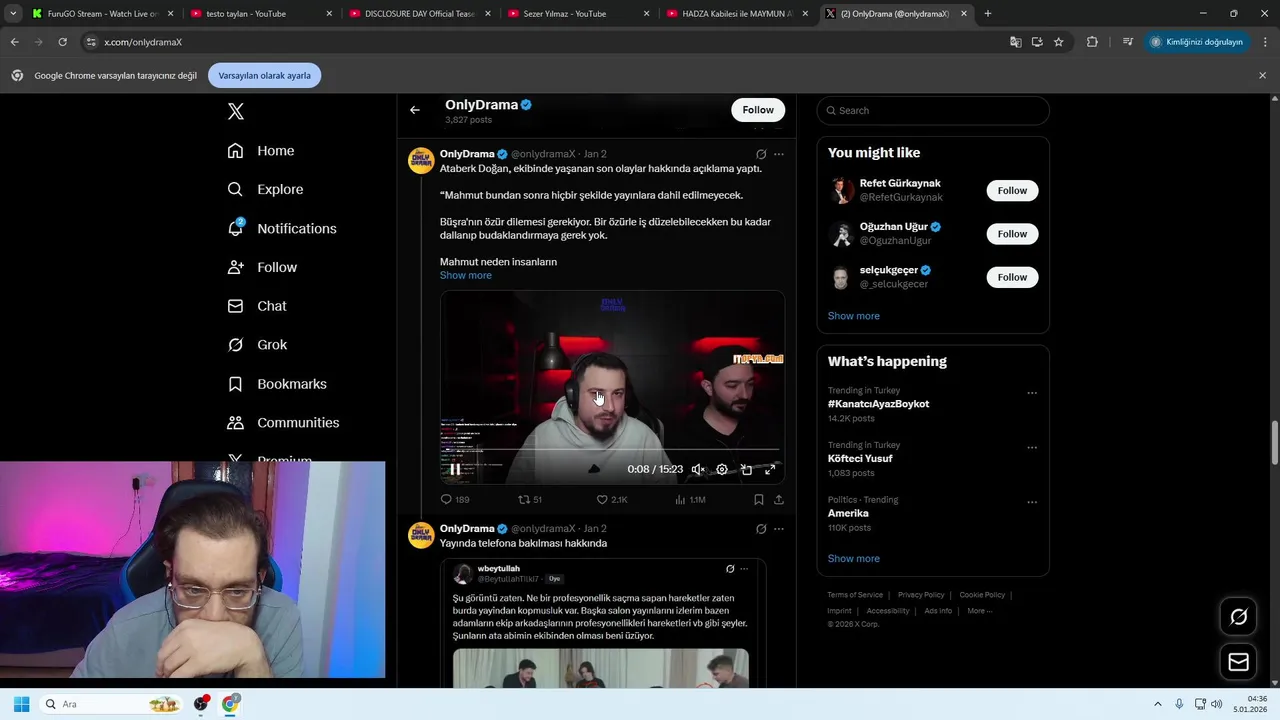
Task: Go to Home in the sidebar
Action: [x=261, y=151]
